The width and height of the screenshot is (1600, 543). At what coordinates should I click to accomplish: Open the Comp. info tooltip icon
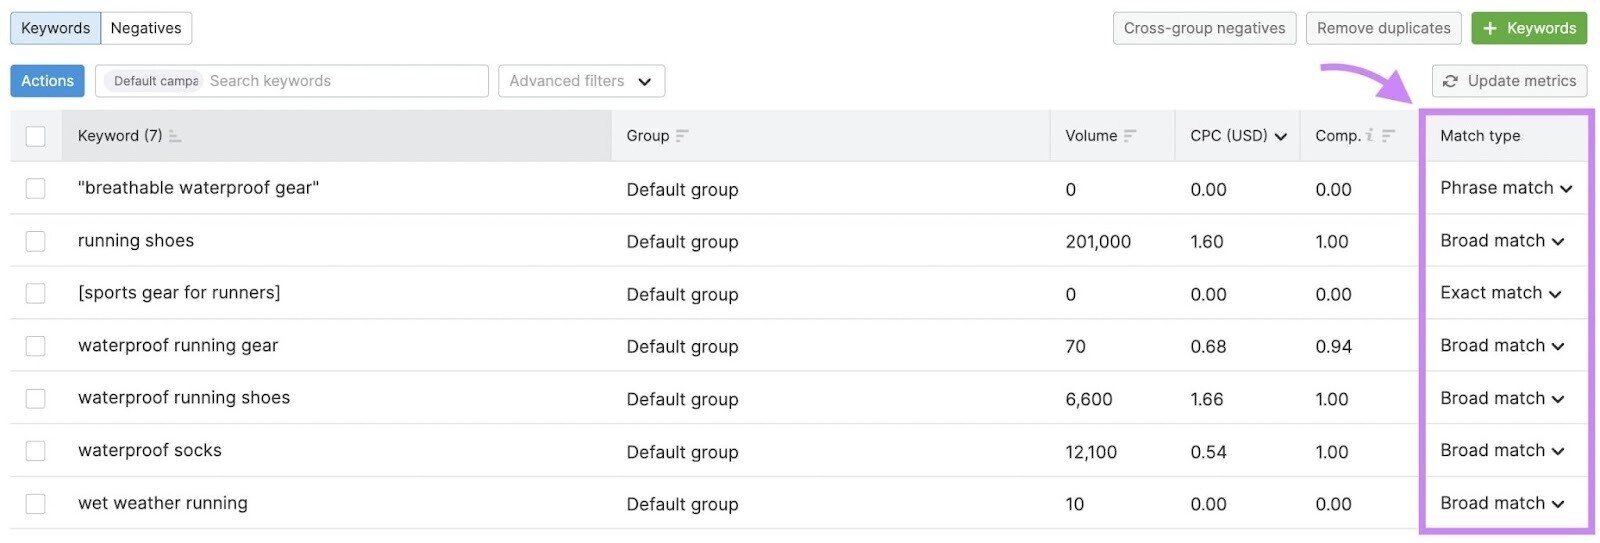coord(1369,135)
